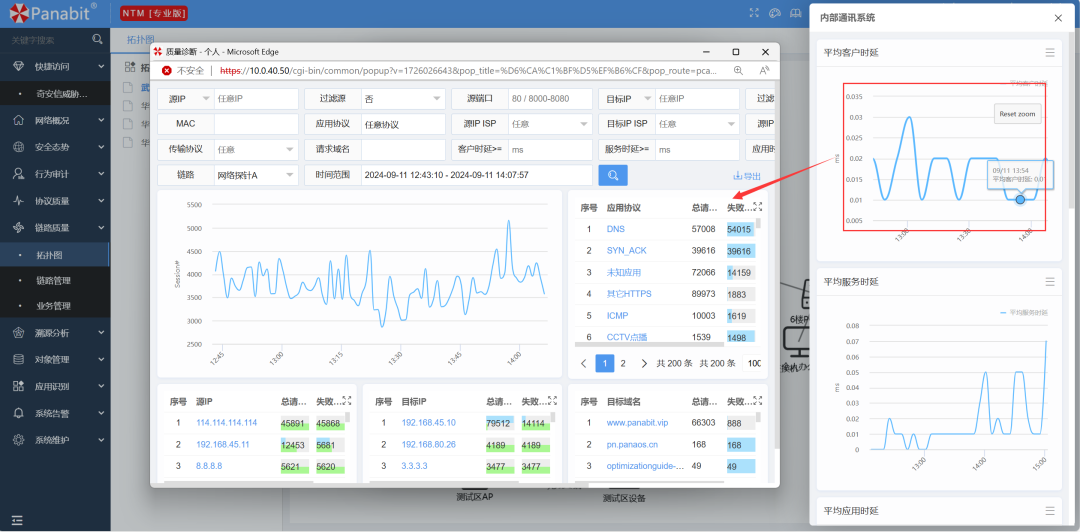The height and width of the screenshot is (532, 1080).
Task: Click the 13:54 data point on the client delay chart
Action: [1020, 199]
